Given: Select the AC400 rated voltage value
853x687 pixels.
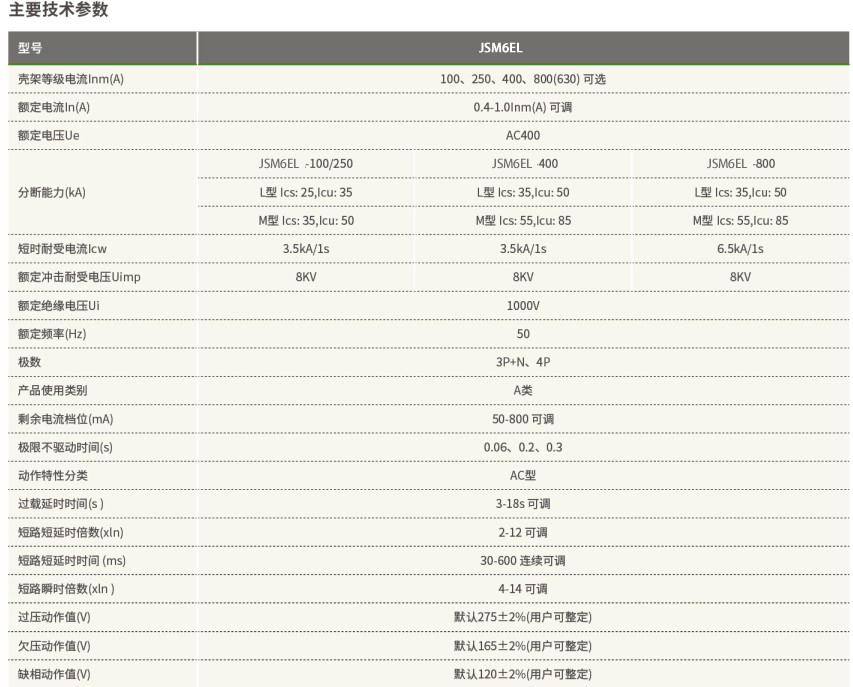Looking at the screenshot, I should (523, 135).
